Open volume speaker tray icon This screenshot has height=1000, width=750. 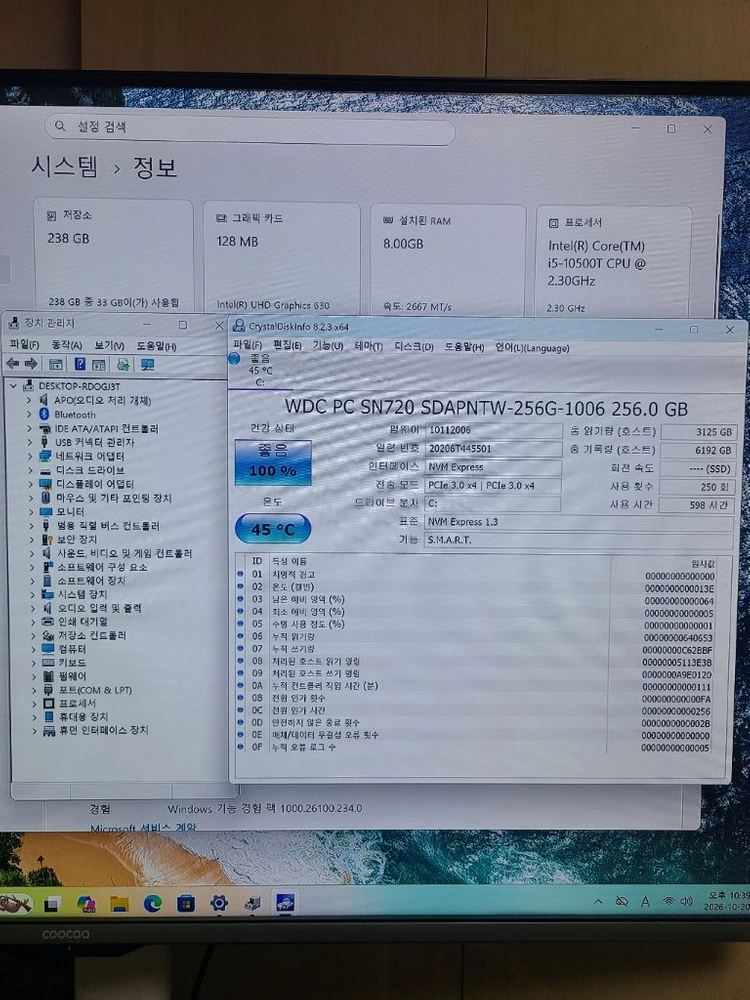[687, 901]
